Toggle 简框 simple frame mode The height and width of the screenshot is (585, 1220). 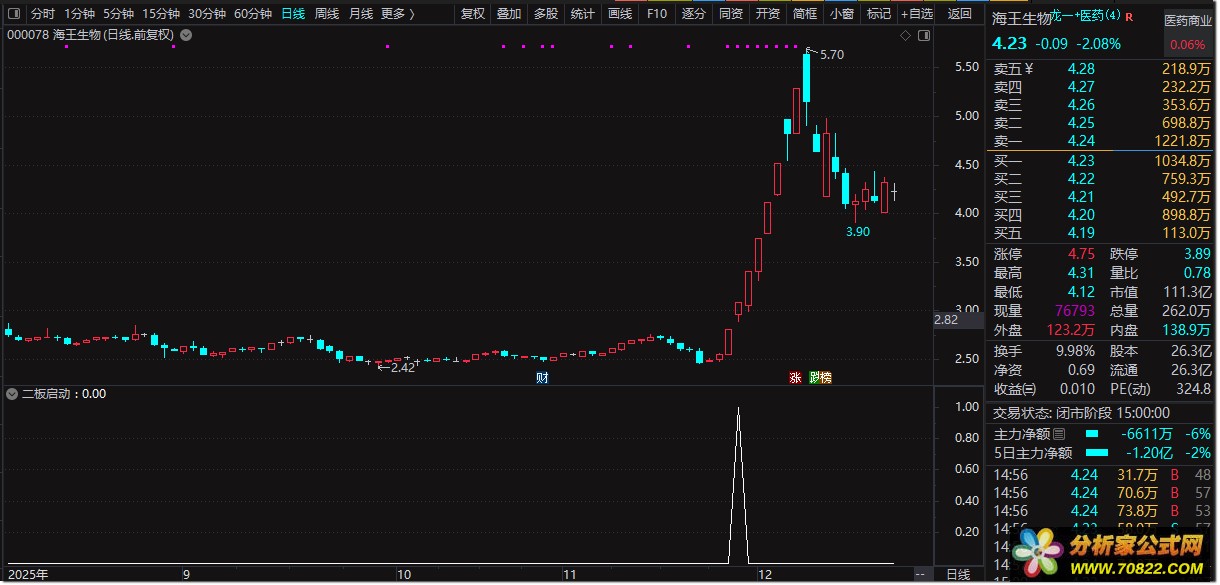pos(804,14)
